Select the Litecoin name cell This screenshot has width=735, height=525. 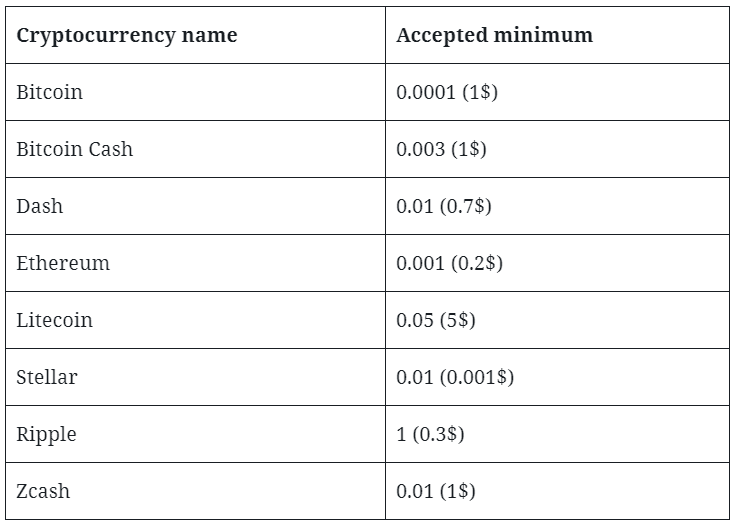195,320
